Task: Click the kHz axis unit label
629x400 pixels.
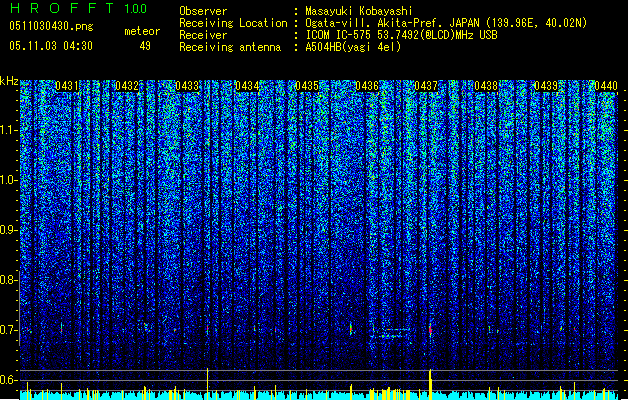Action: [x=9, y=81]
